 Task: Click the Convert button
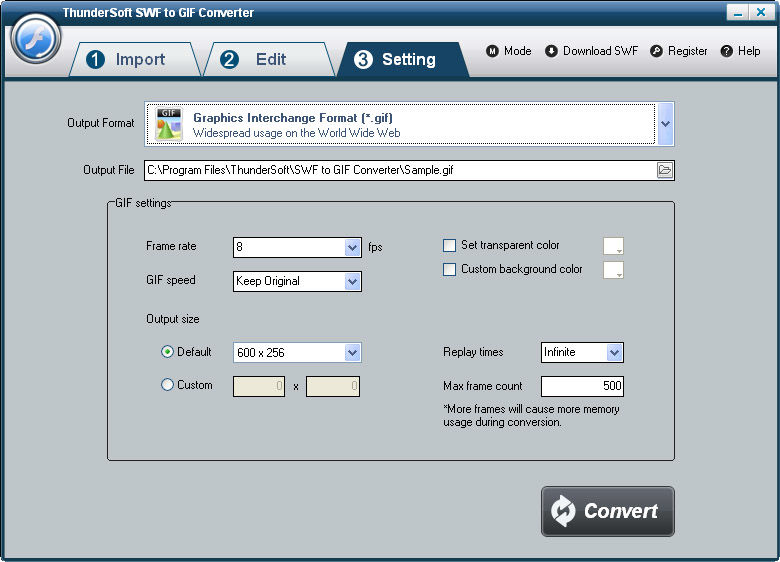(607, 511)
